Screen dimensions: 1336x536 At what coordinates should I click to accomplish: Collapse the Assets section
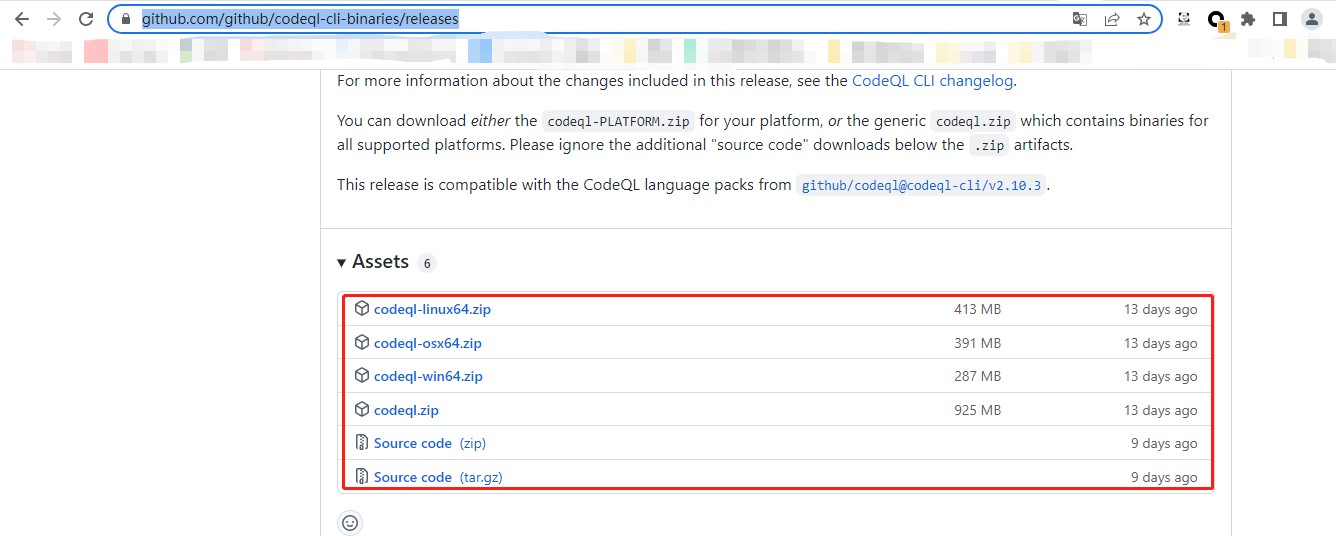[373, 262]
